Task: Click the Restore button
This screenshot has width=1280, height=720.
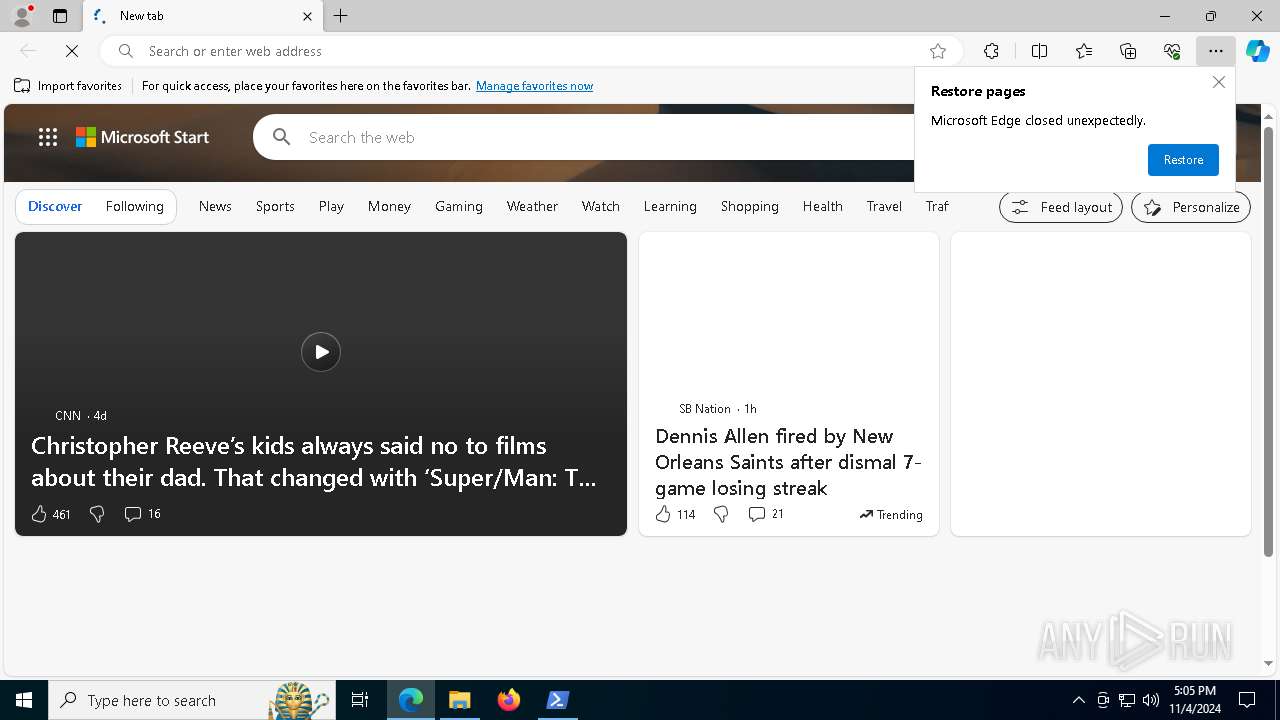Action: click(x=1183, y=160)
